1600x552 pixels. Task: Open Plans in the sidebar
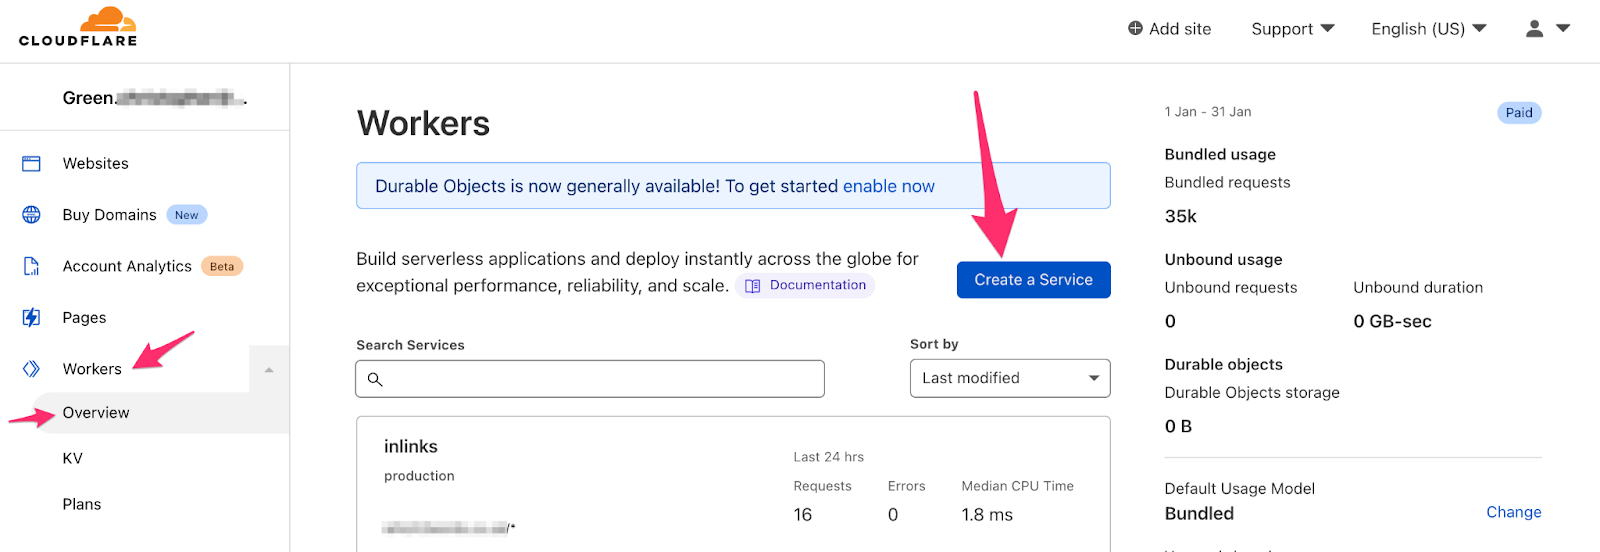coord(82,505)
